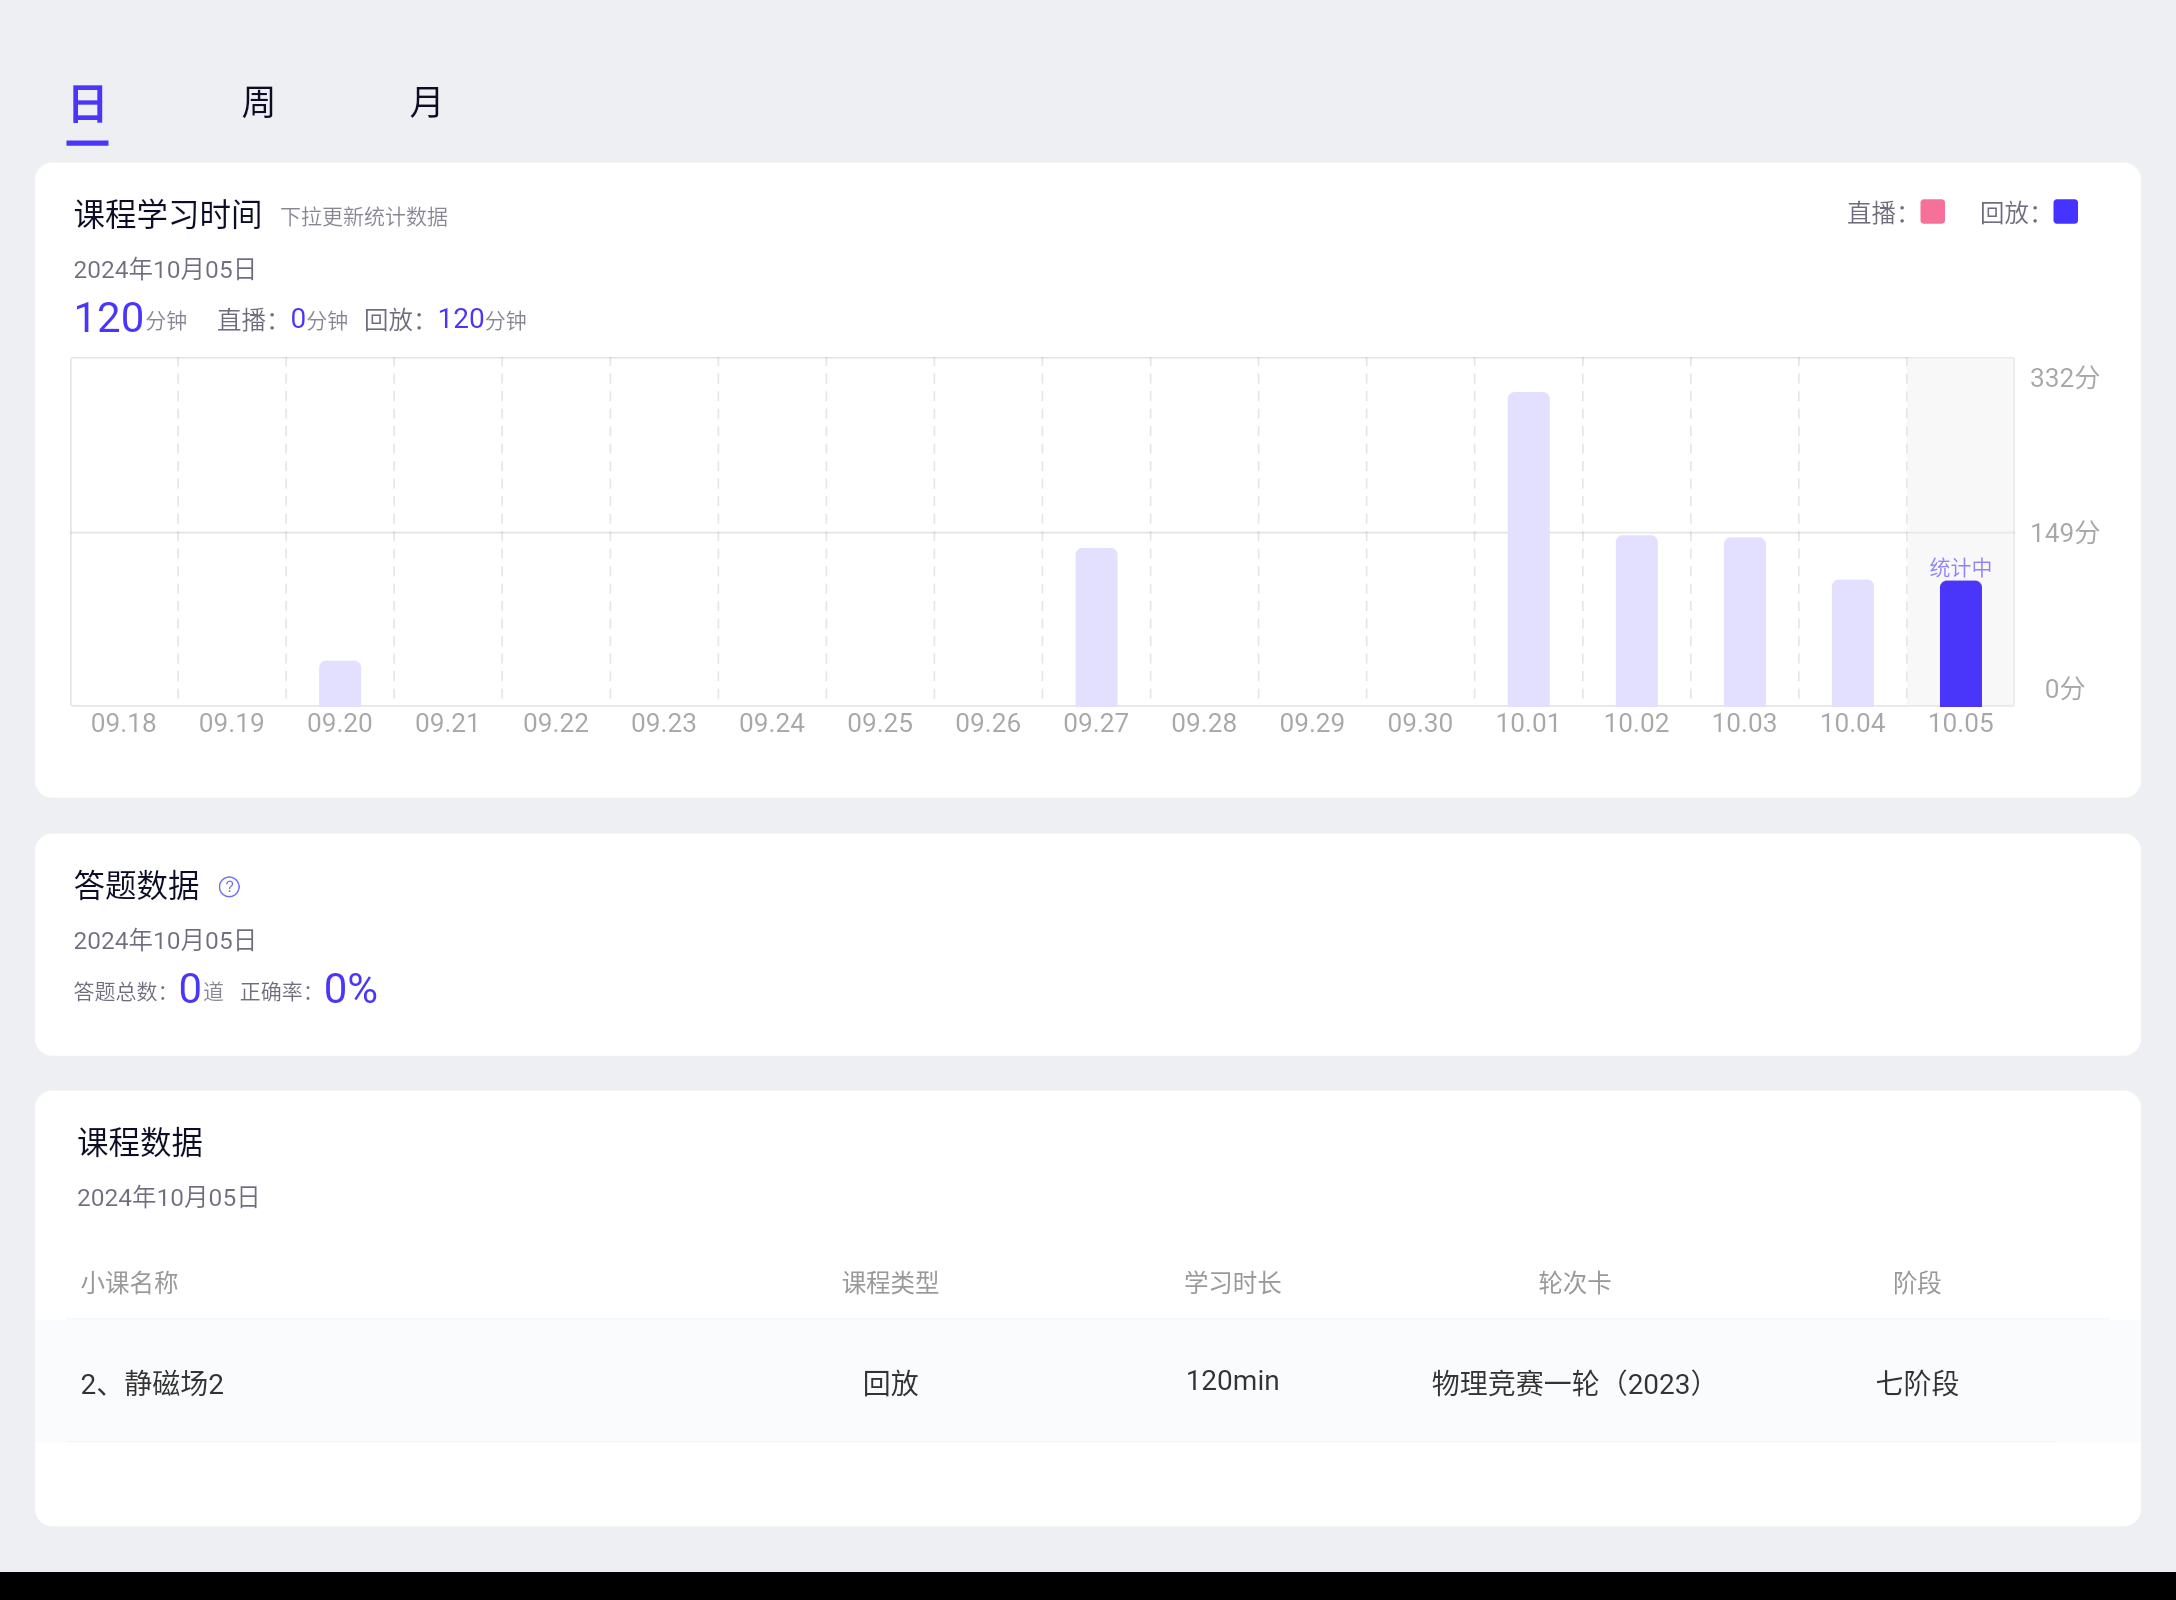Image resolution: width=2176 pixels, height=1600 pixels.
Task: Click the 149分 axis value
Action: 2065,533
